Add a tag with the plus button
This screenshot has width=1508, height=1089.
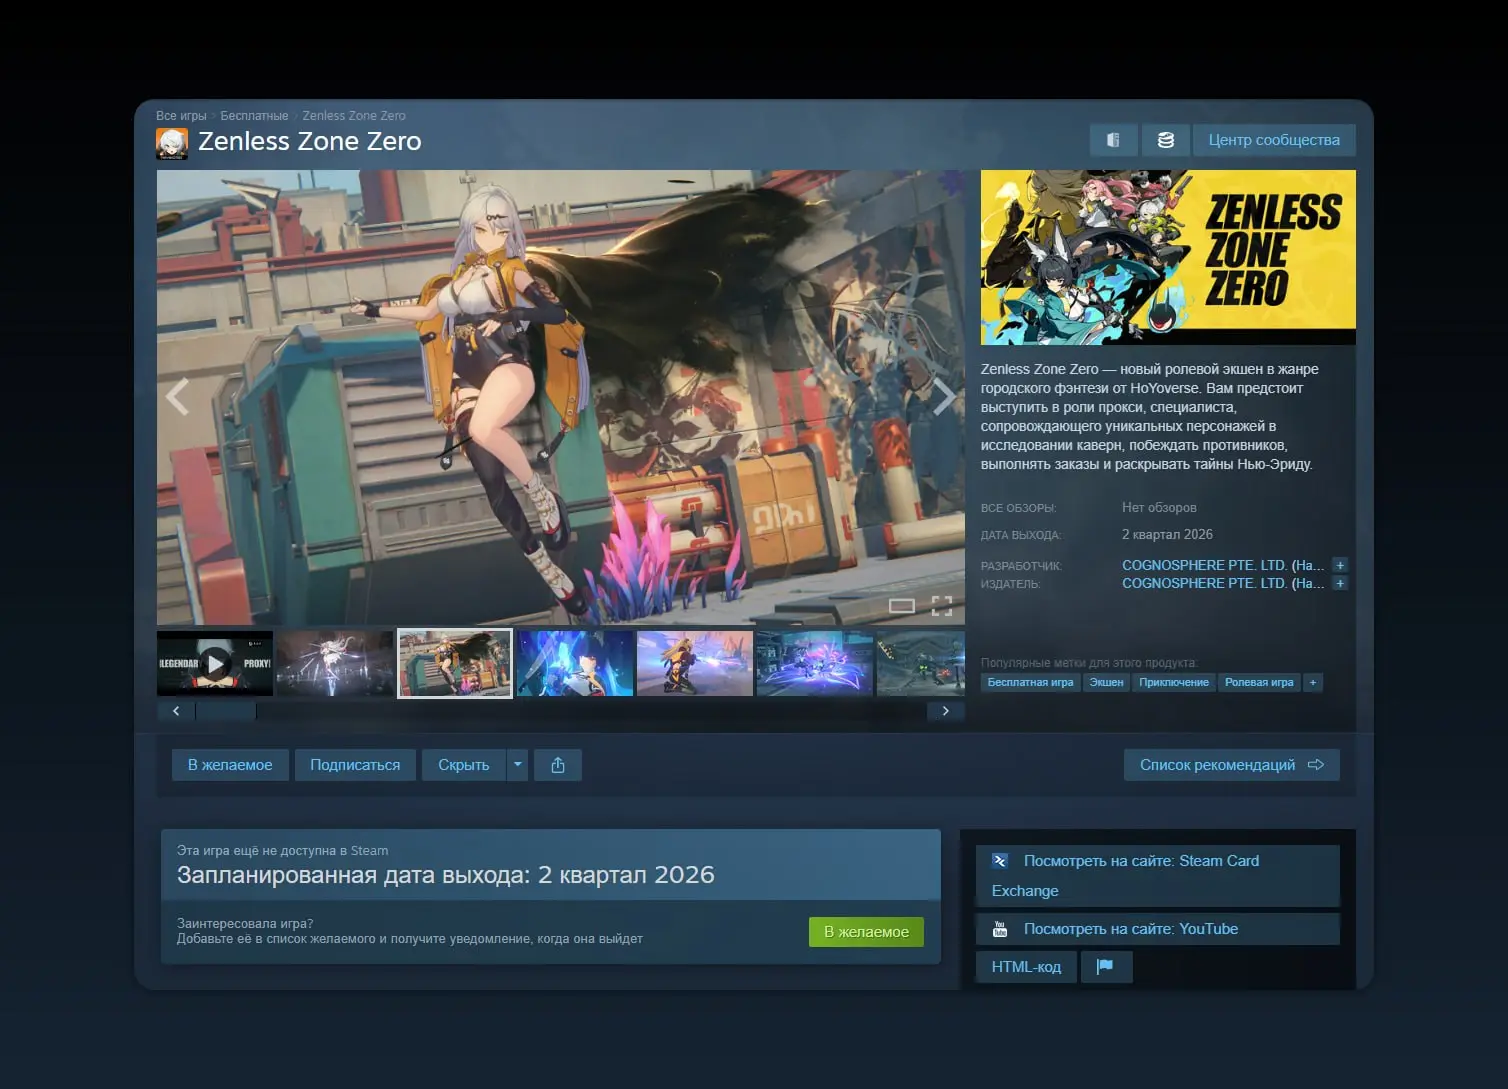tap(1313, 682)
